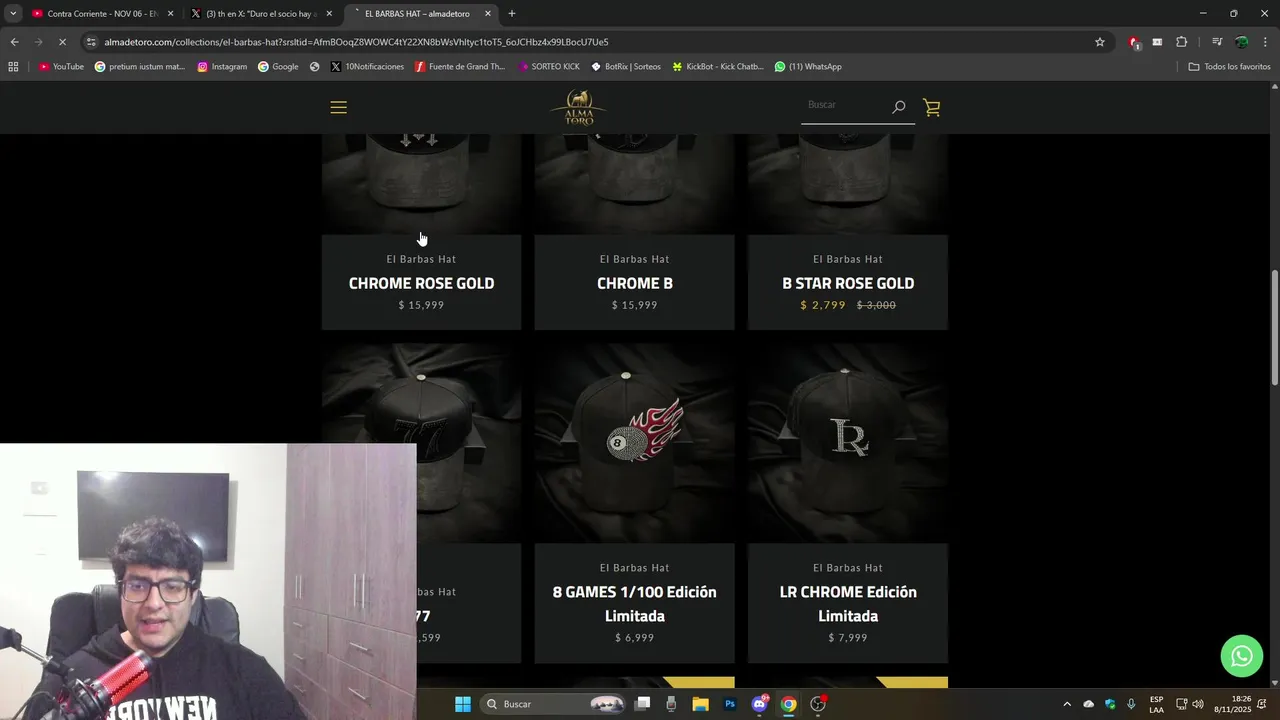Image resolution: width=1280 pixels, height=720 pixels.
Task: Open the Google bookmark
Action: tap(278, 67)
